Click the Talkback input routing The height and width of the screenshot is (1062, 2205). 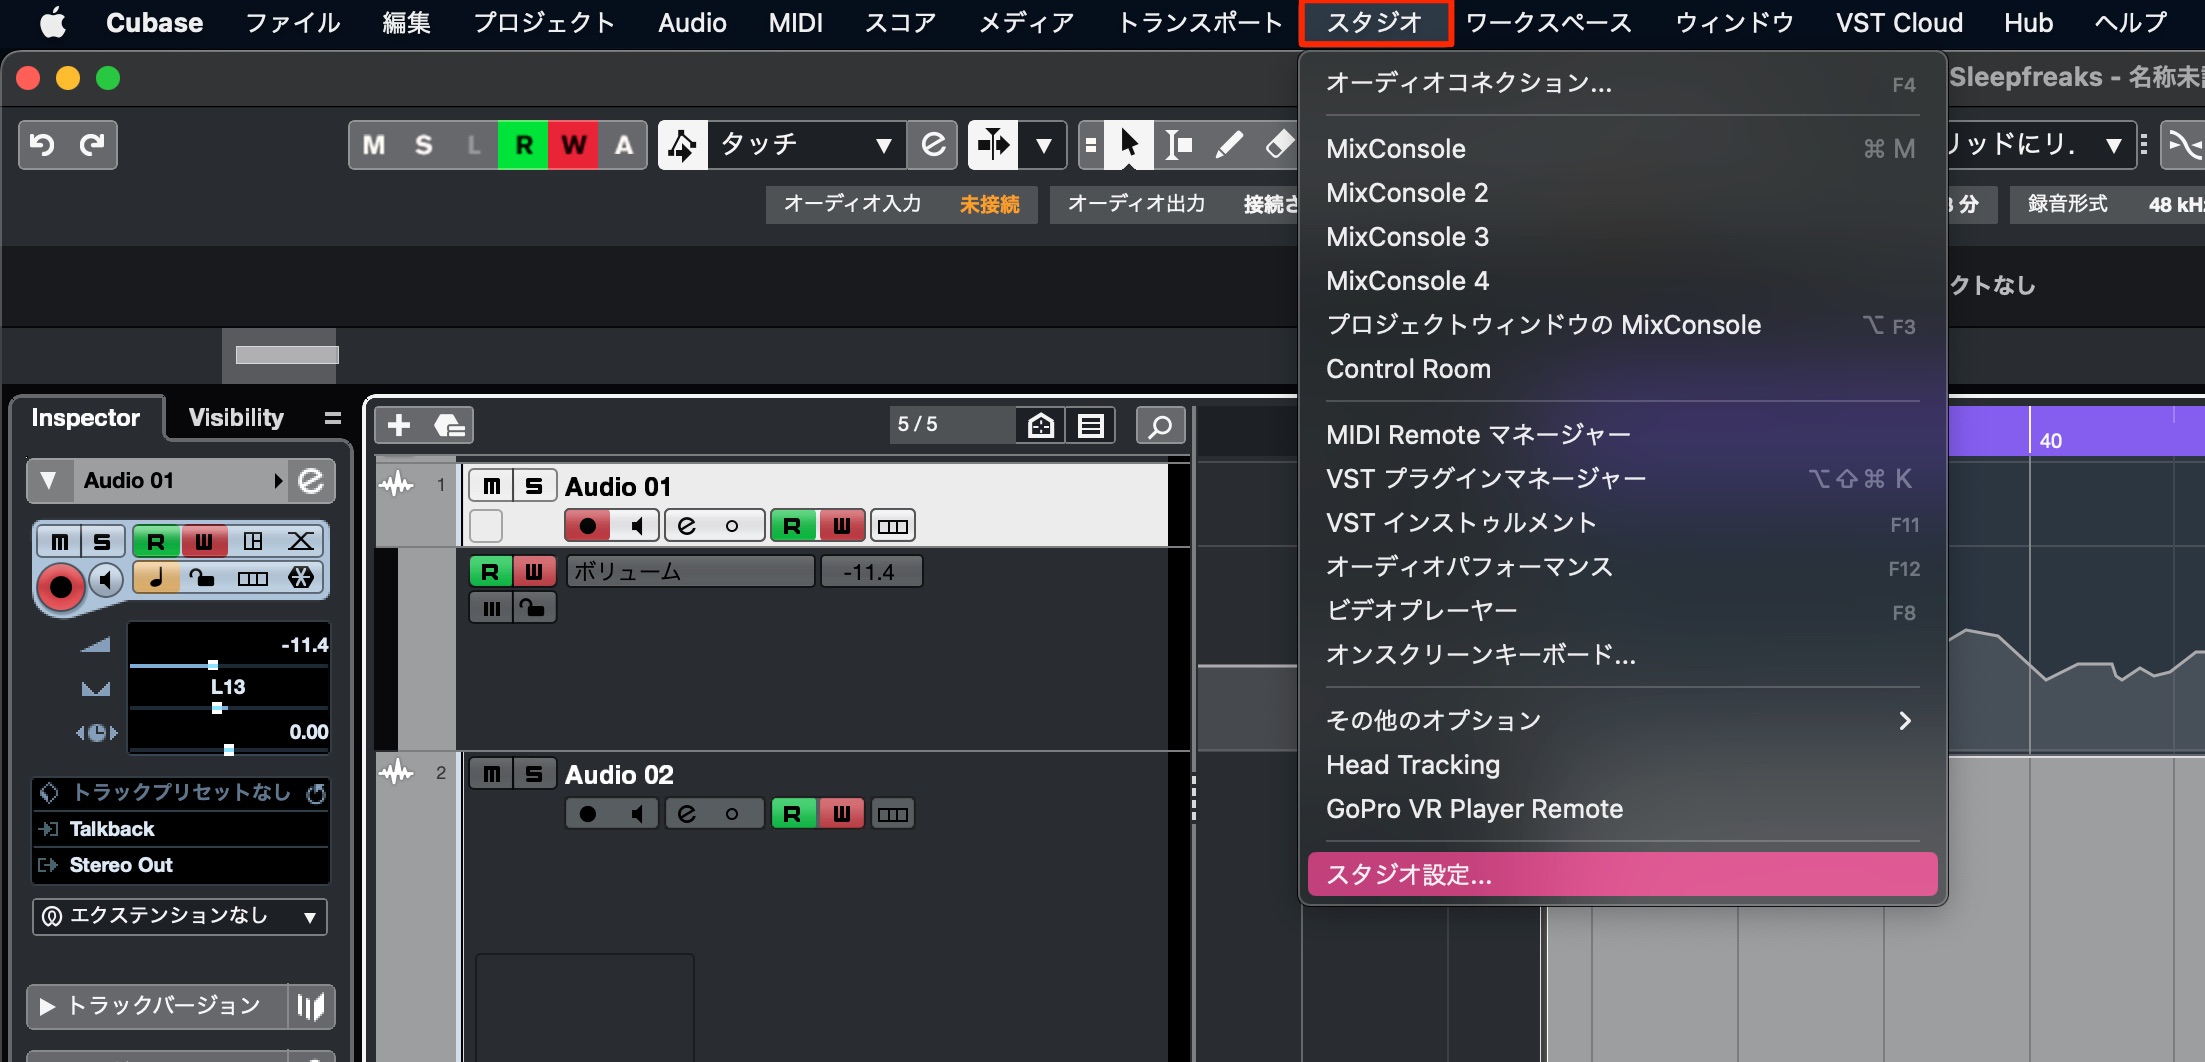[180, 829]
